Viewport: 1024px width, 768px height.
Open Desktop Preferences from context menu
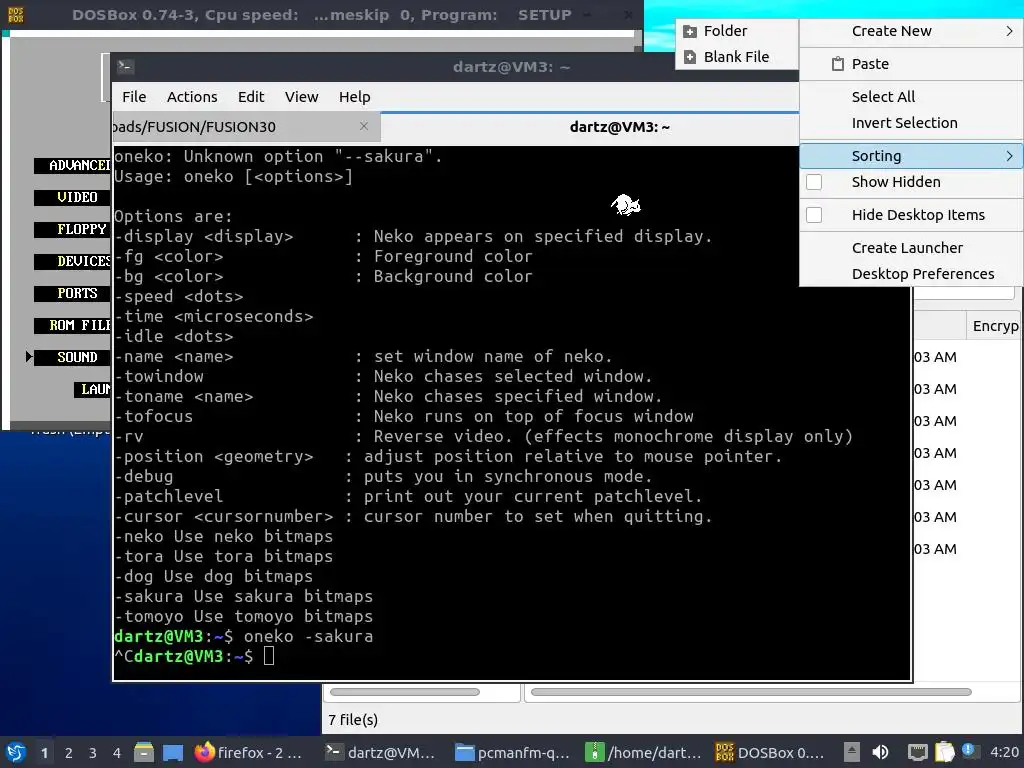pos(923,274)
